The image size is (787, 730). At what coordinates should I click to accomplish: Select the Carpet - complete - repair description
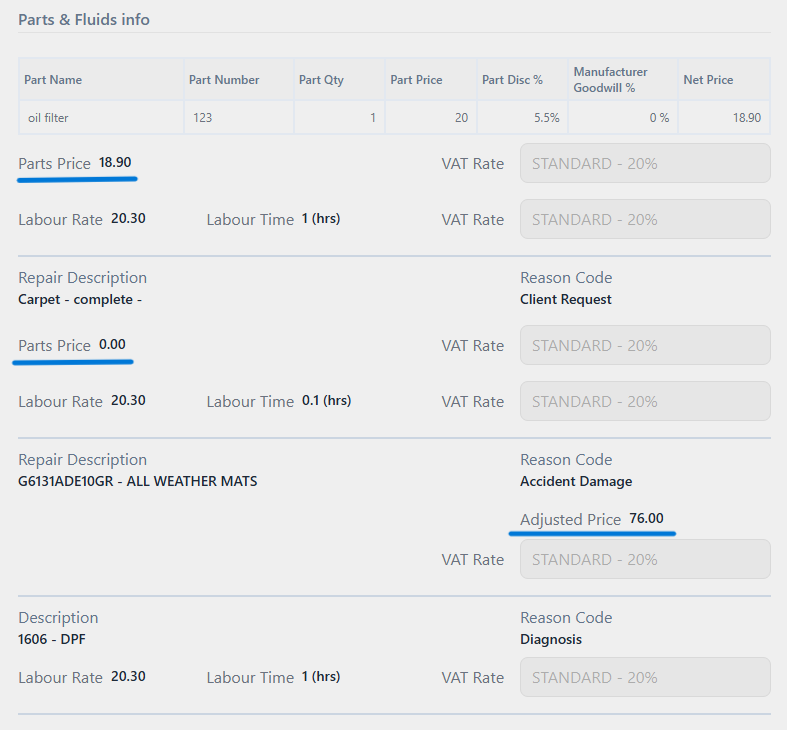(81, 299)
